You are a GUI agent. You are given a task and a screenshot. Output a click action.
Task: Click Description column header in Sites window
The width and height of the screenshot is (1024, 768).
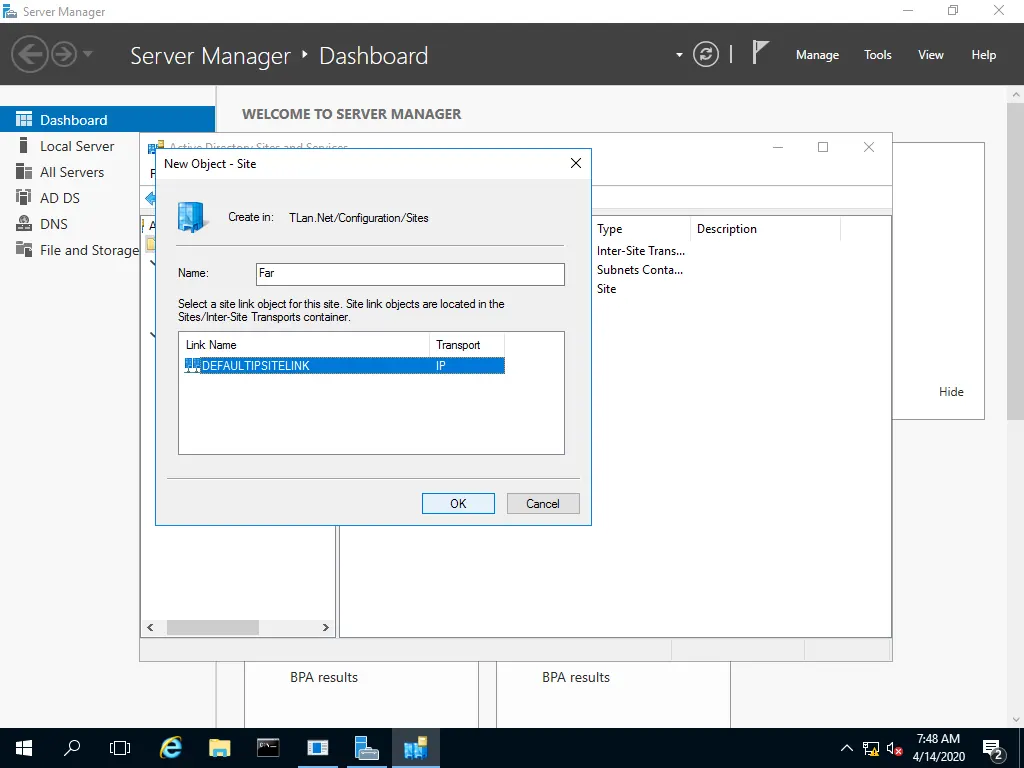(765, 229)
